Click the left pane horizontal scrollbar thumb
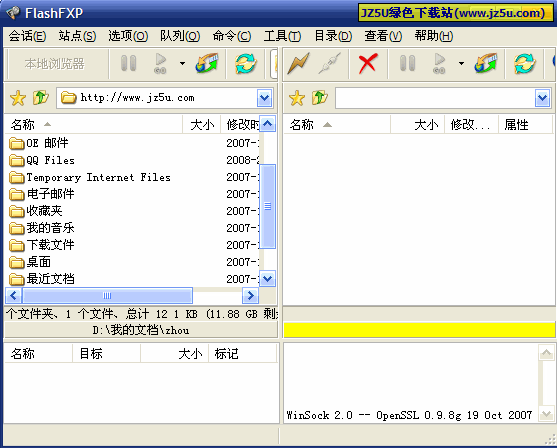 107,296
